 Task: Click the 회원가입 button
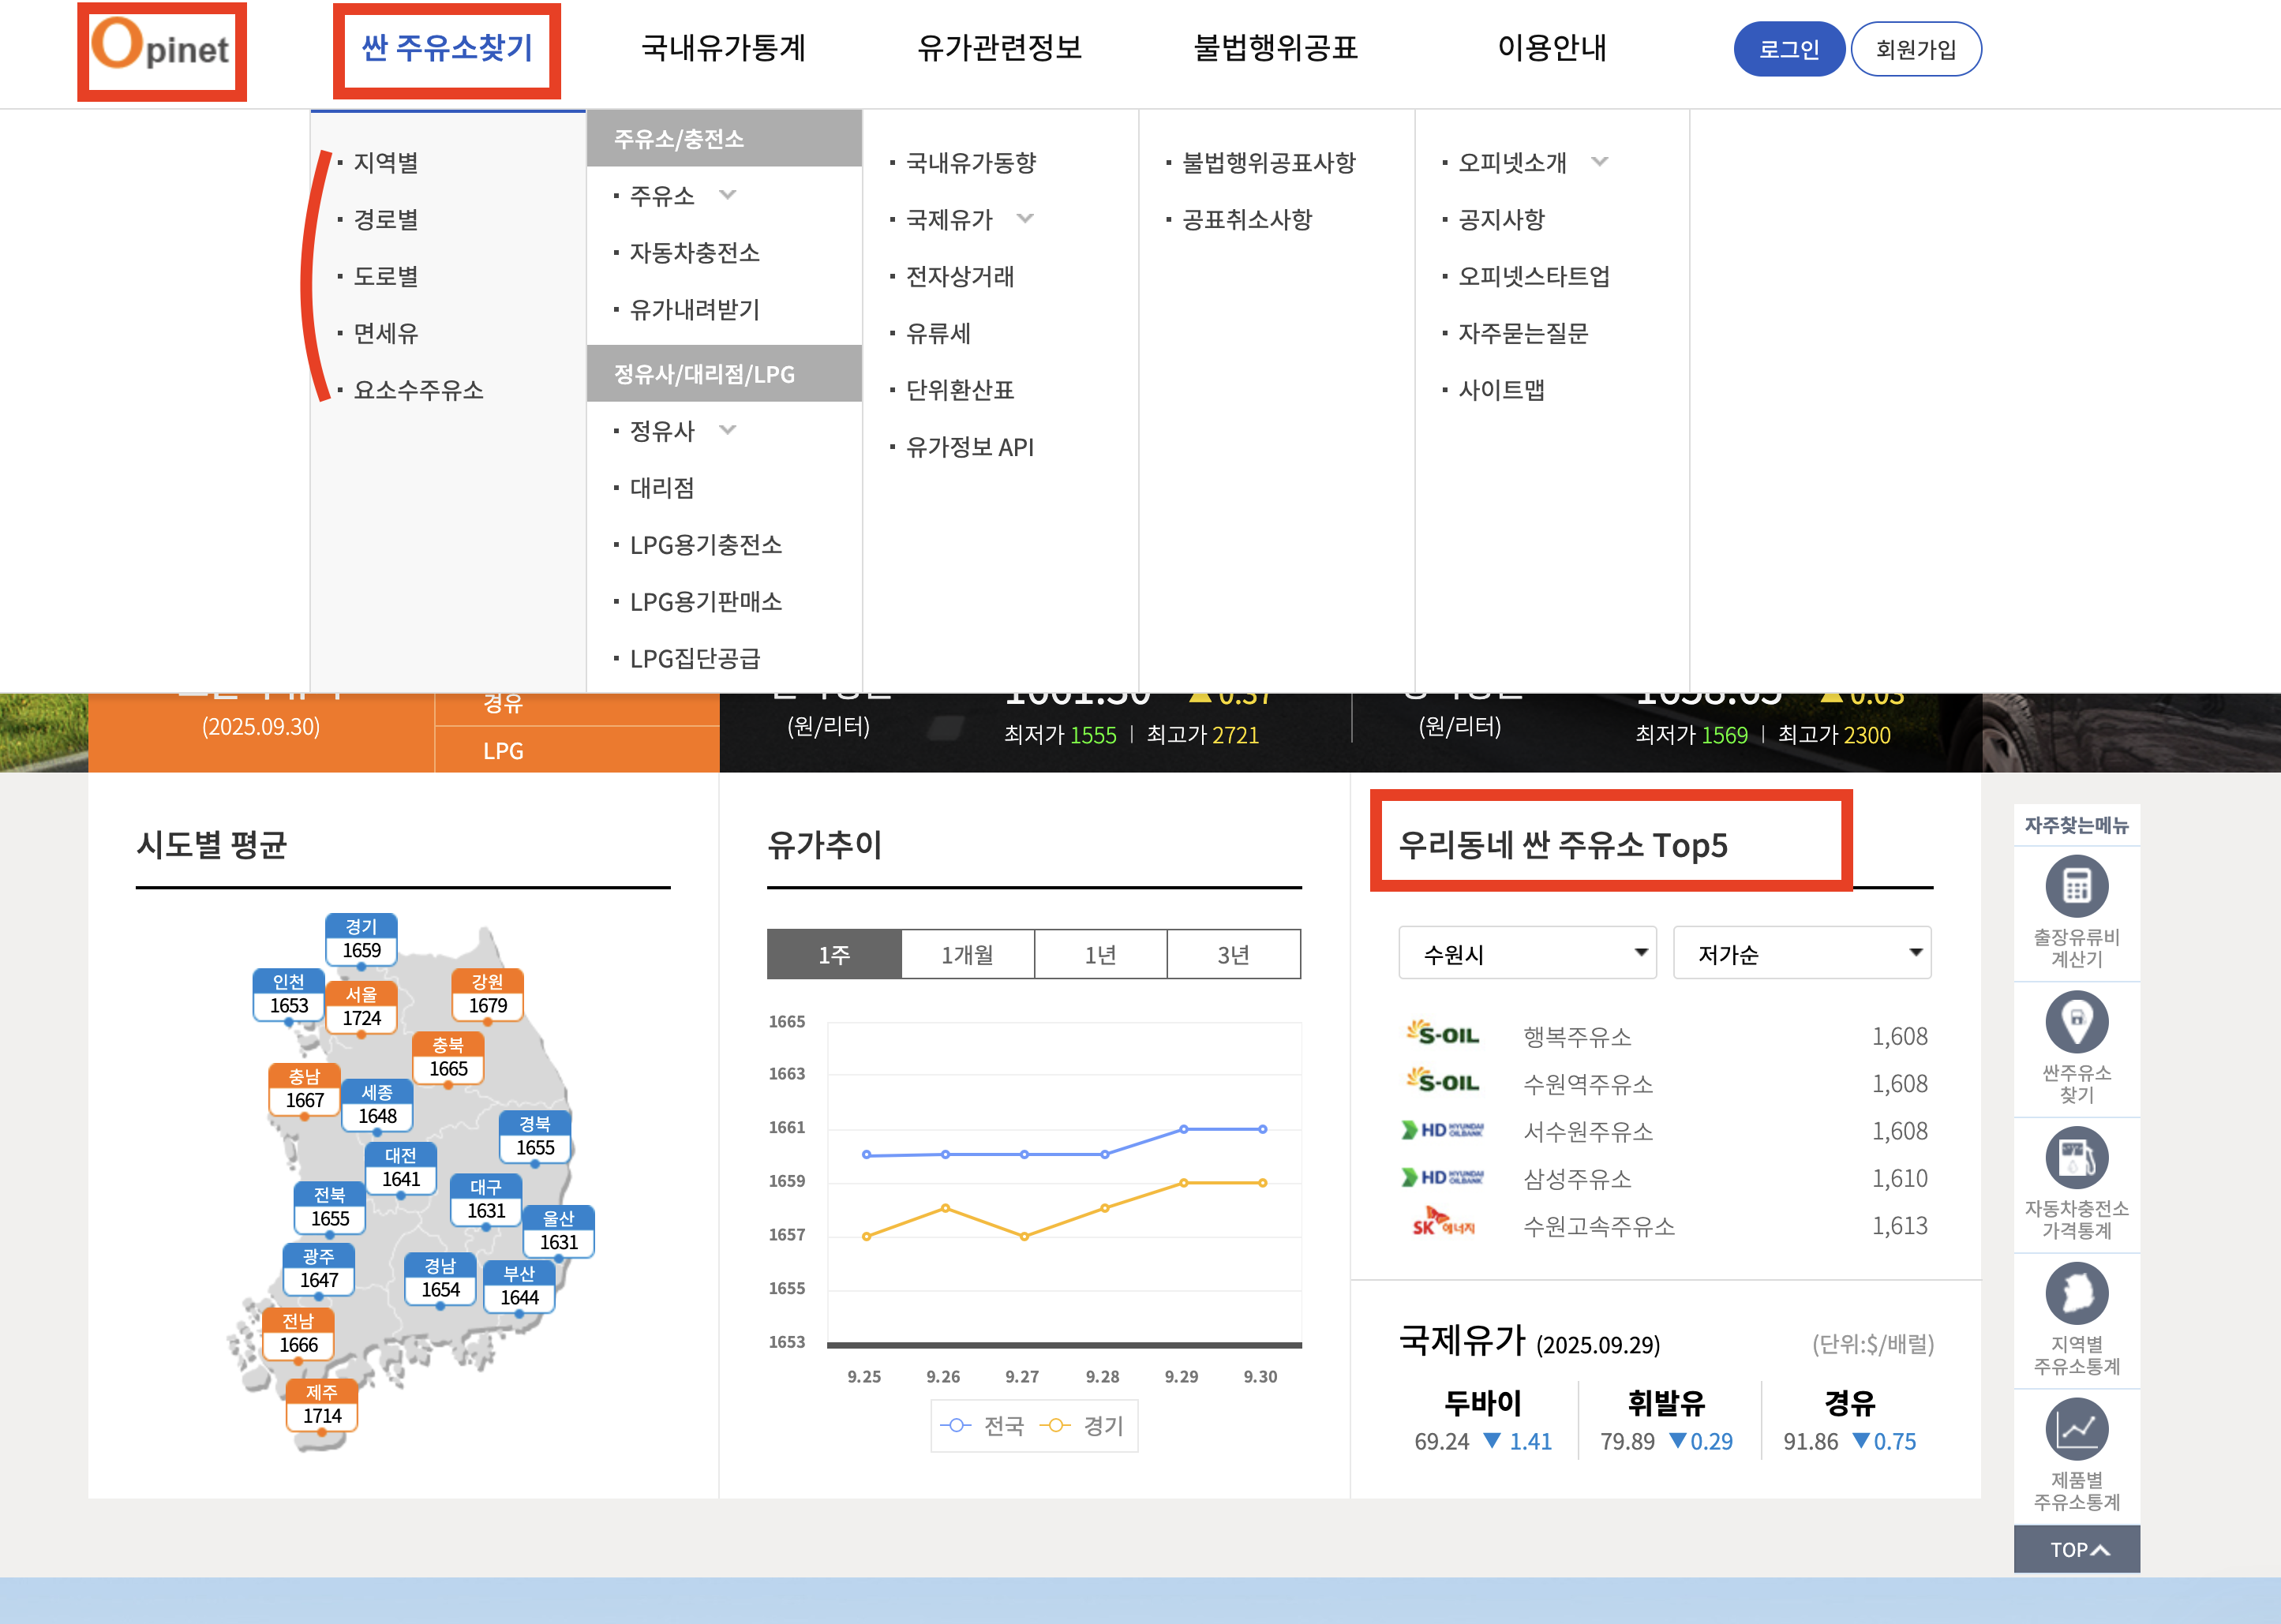click(1915, 48)
